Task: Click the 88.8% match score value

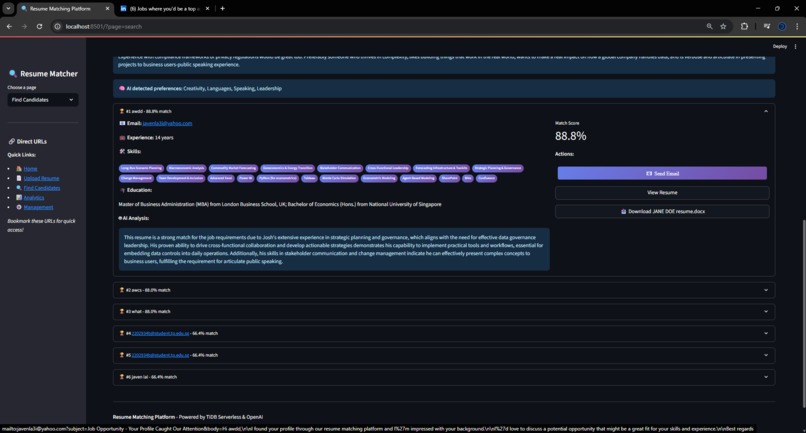Action: (x=570, y=136)
